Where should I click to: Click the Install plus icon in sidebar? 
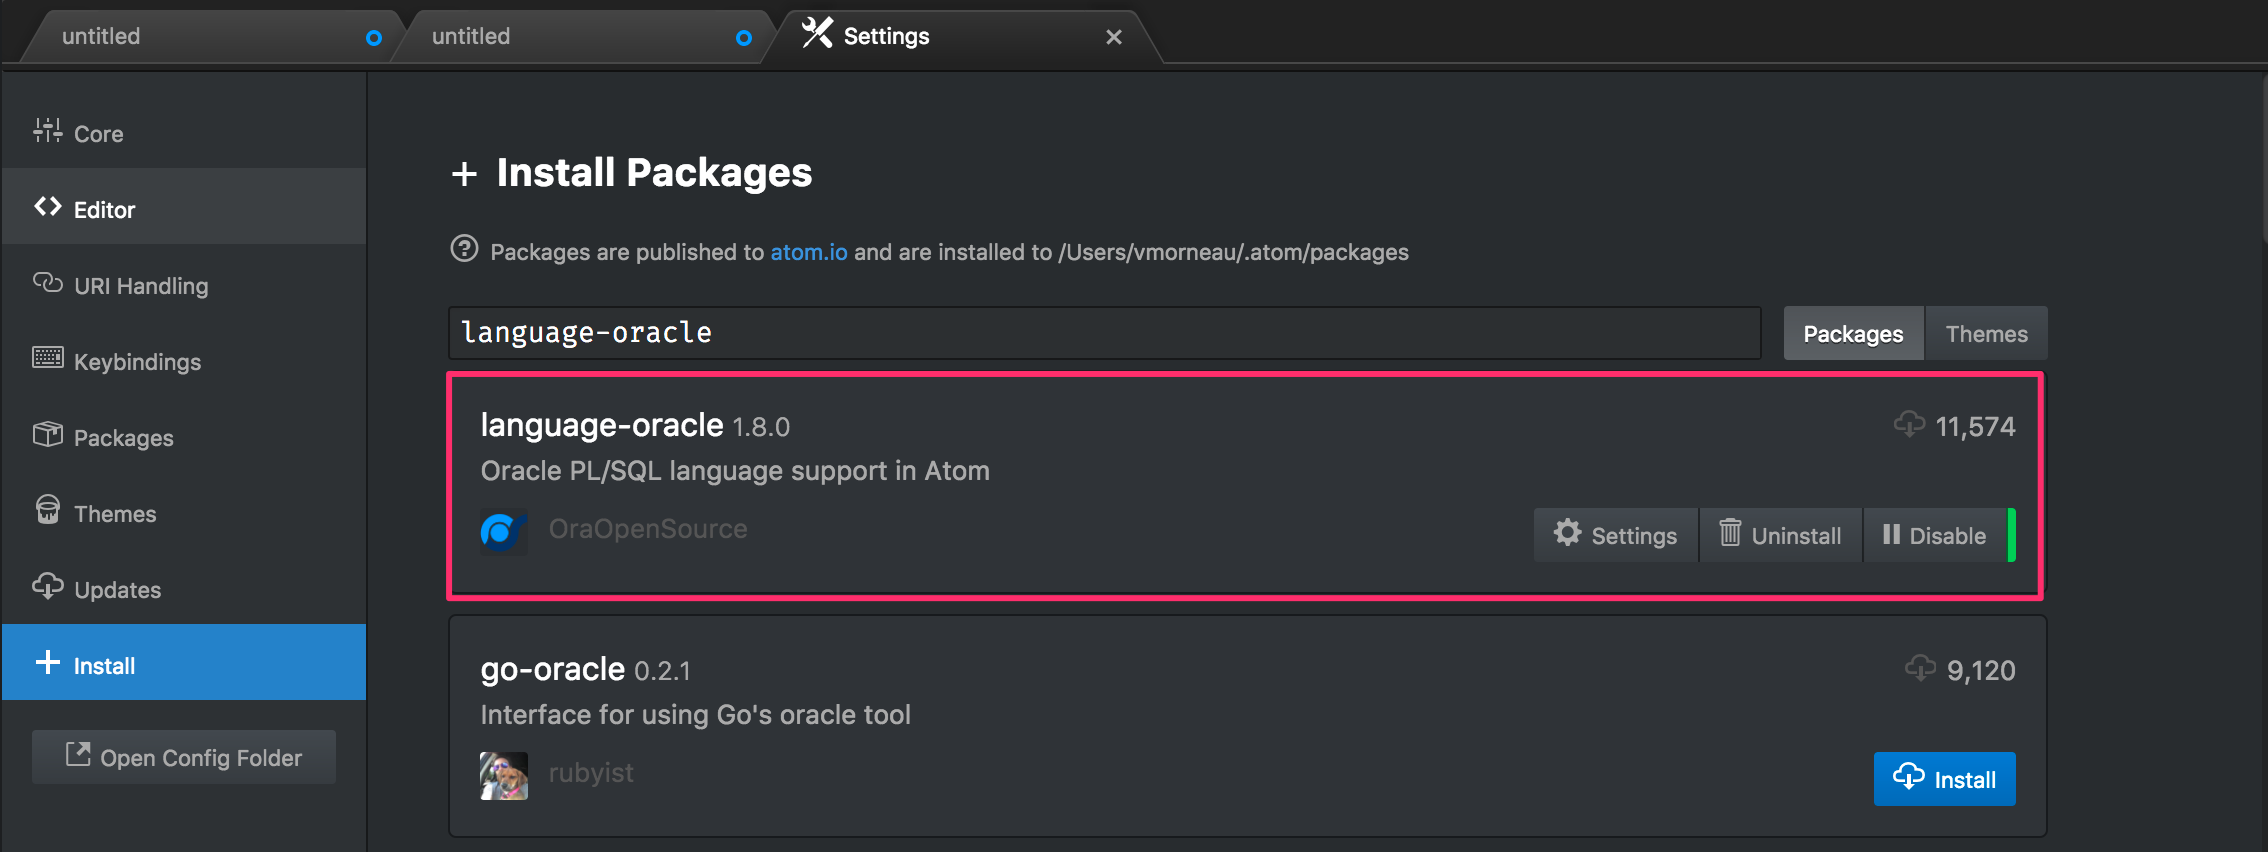[47, 662]
